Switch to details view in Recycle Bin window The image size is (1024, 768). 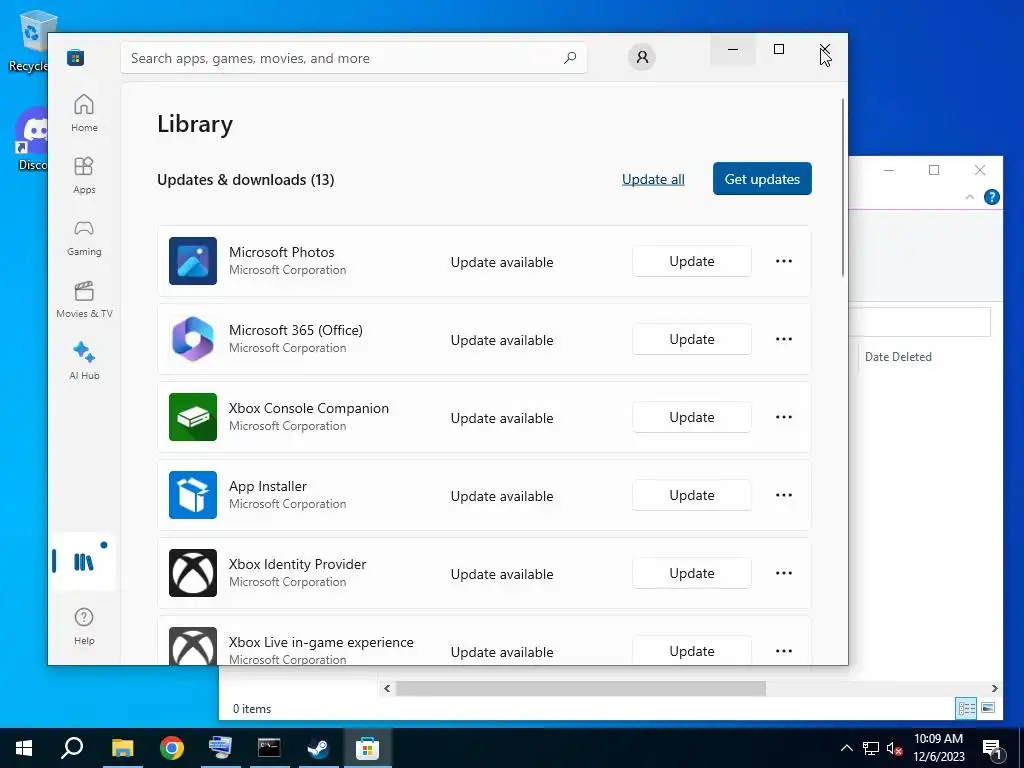click(967, 708)
